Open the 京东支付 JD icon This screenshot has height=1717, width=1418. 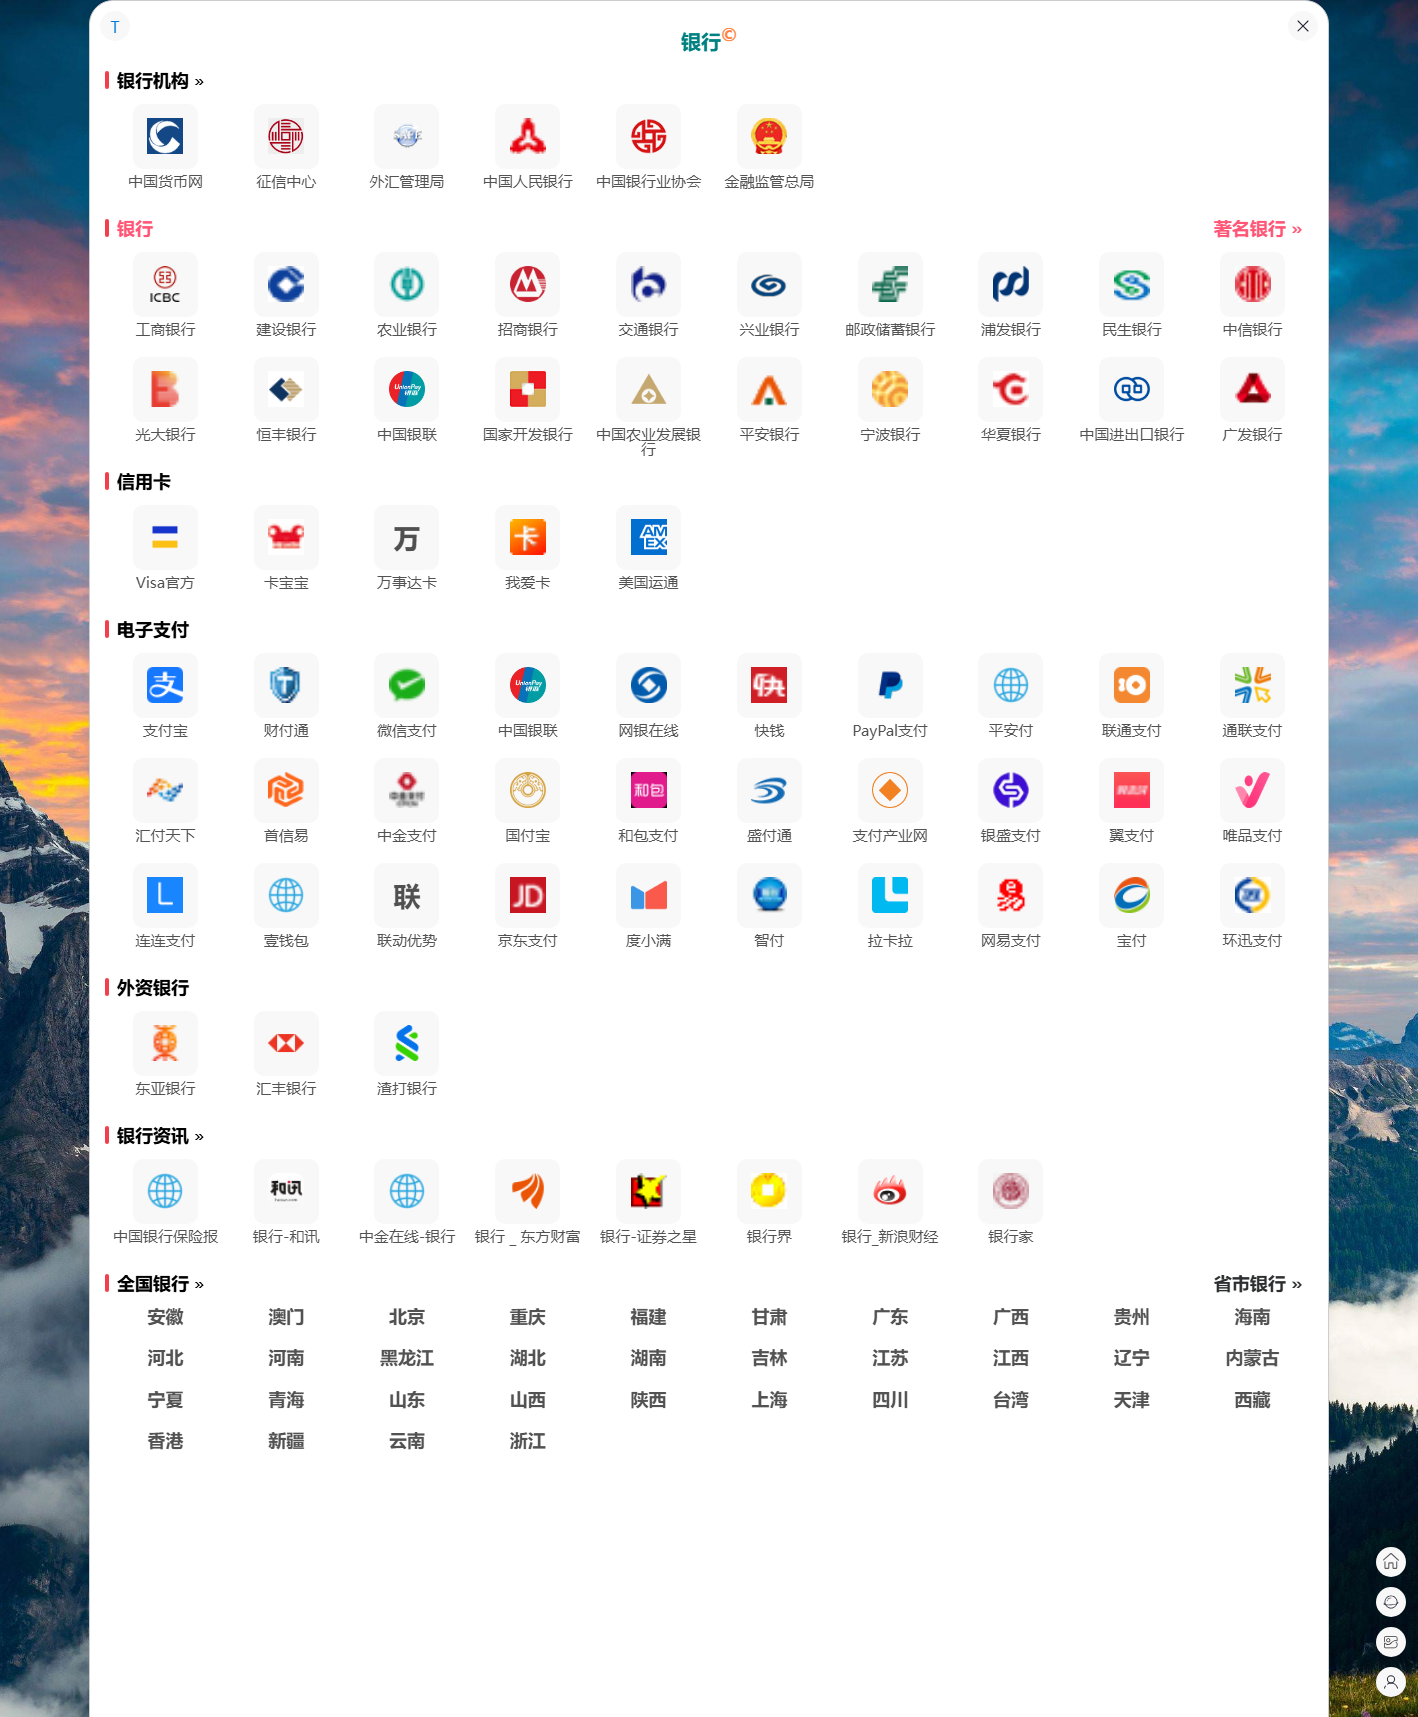tap(528, 896)
